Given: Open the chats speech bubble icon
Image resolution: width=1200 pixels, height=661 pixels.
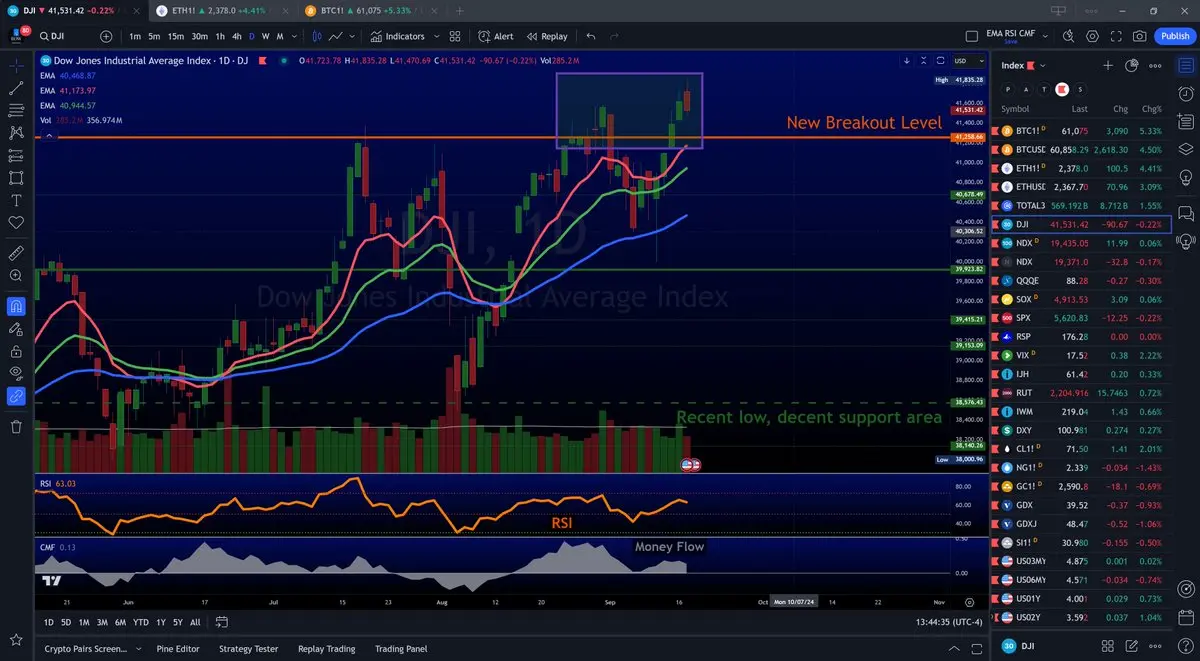Looking at the screenshot, I should point(1185,213).
